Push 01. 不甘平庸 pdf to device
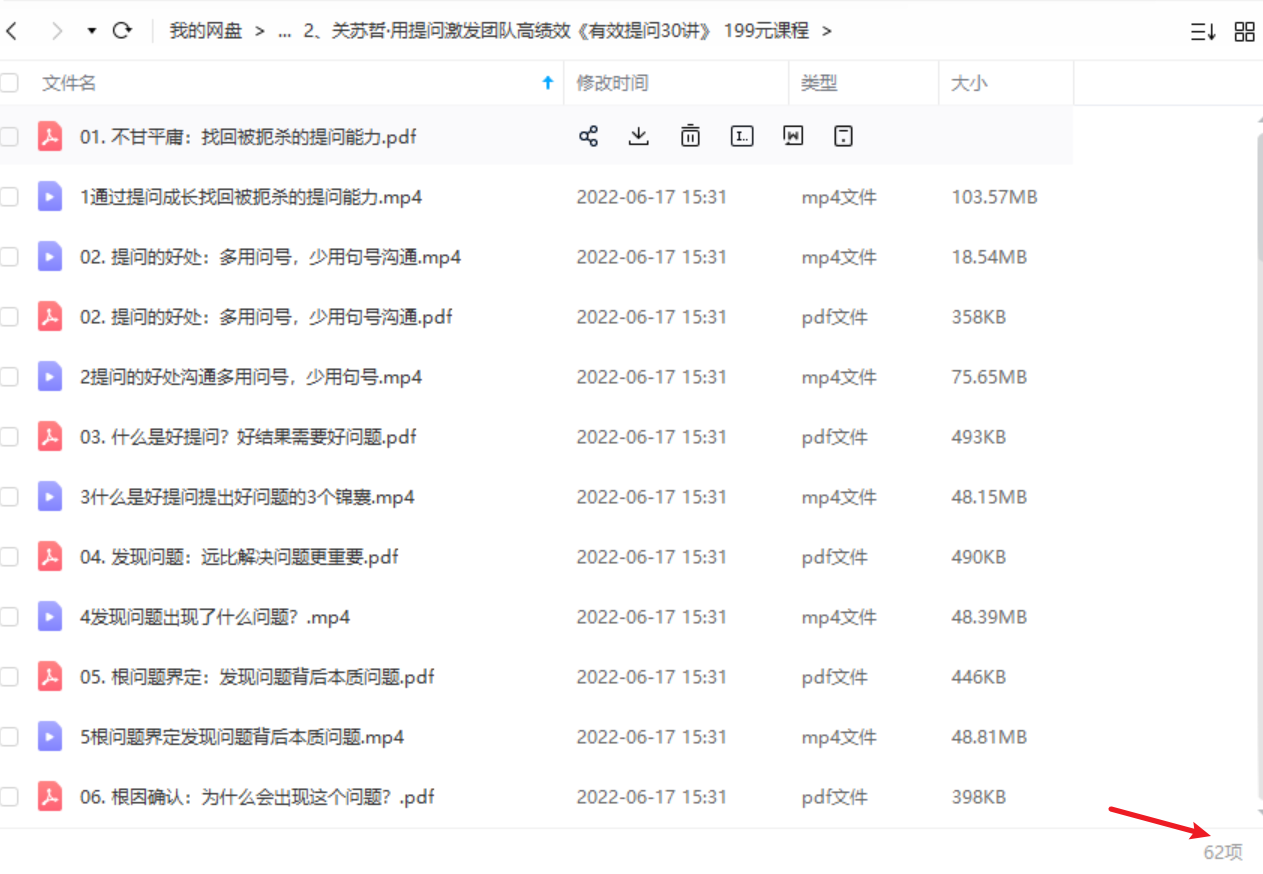 tap(844, 136)
